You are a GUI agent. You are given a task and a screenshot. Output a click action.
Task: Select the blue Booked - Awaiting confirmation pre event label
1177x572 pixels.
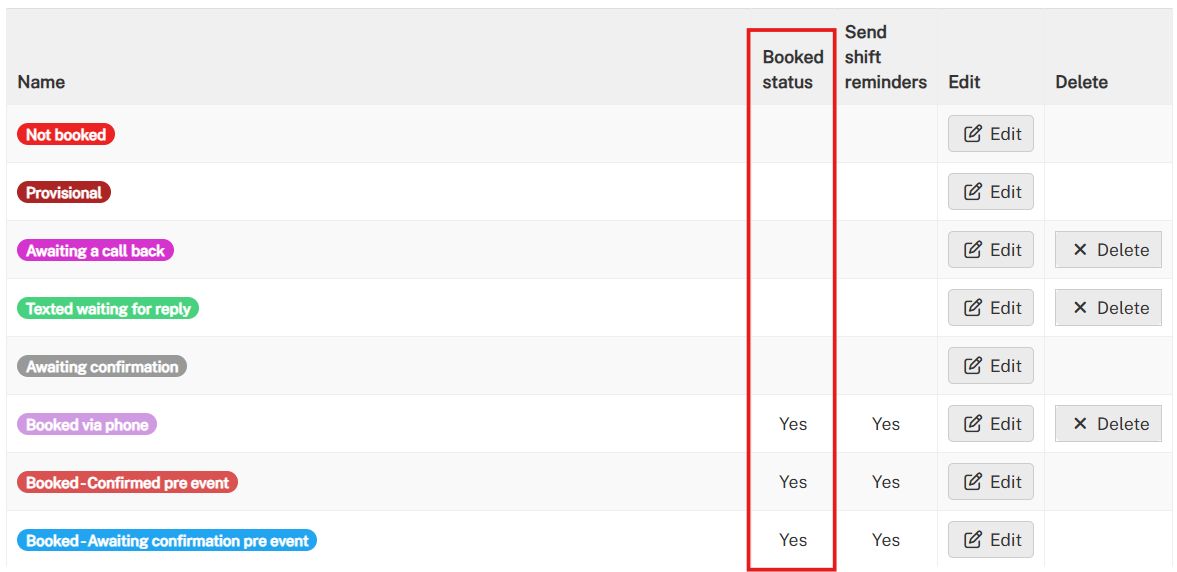click(x=167, y=540)
